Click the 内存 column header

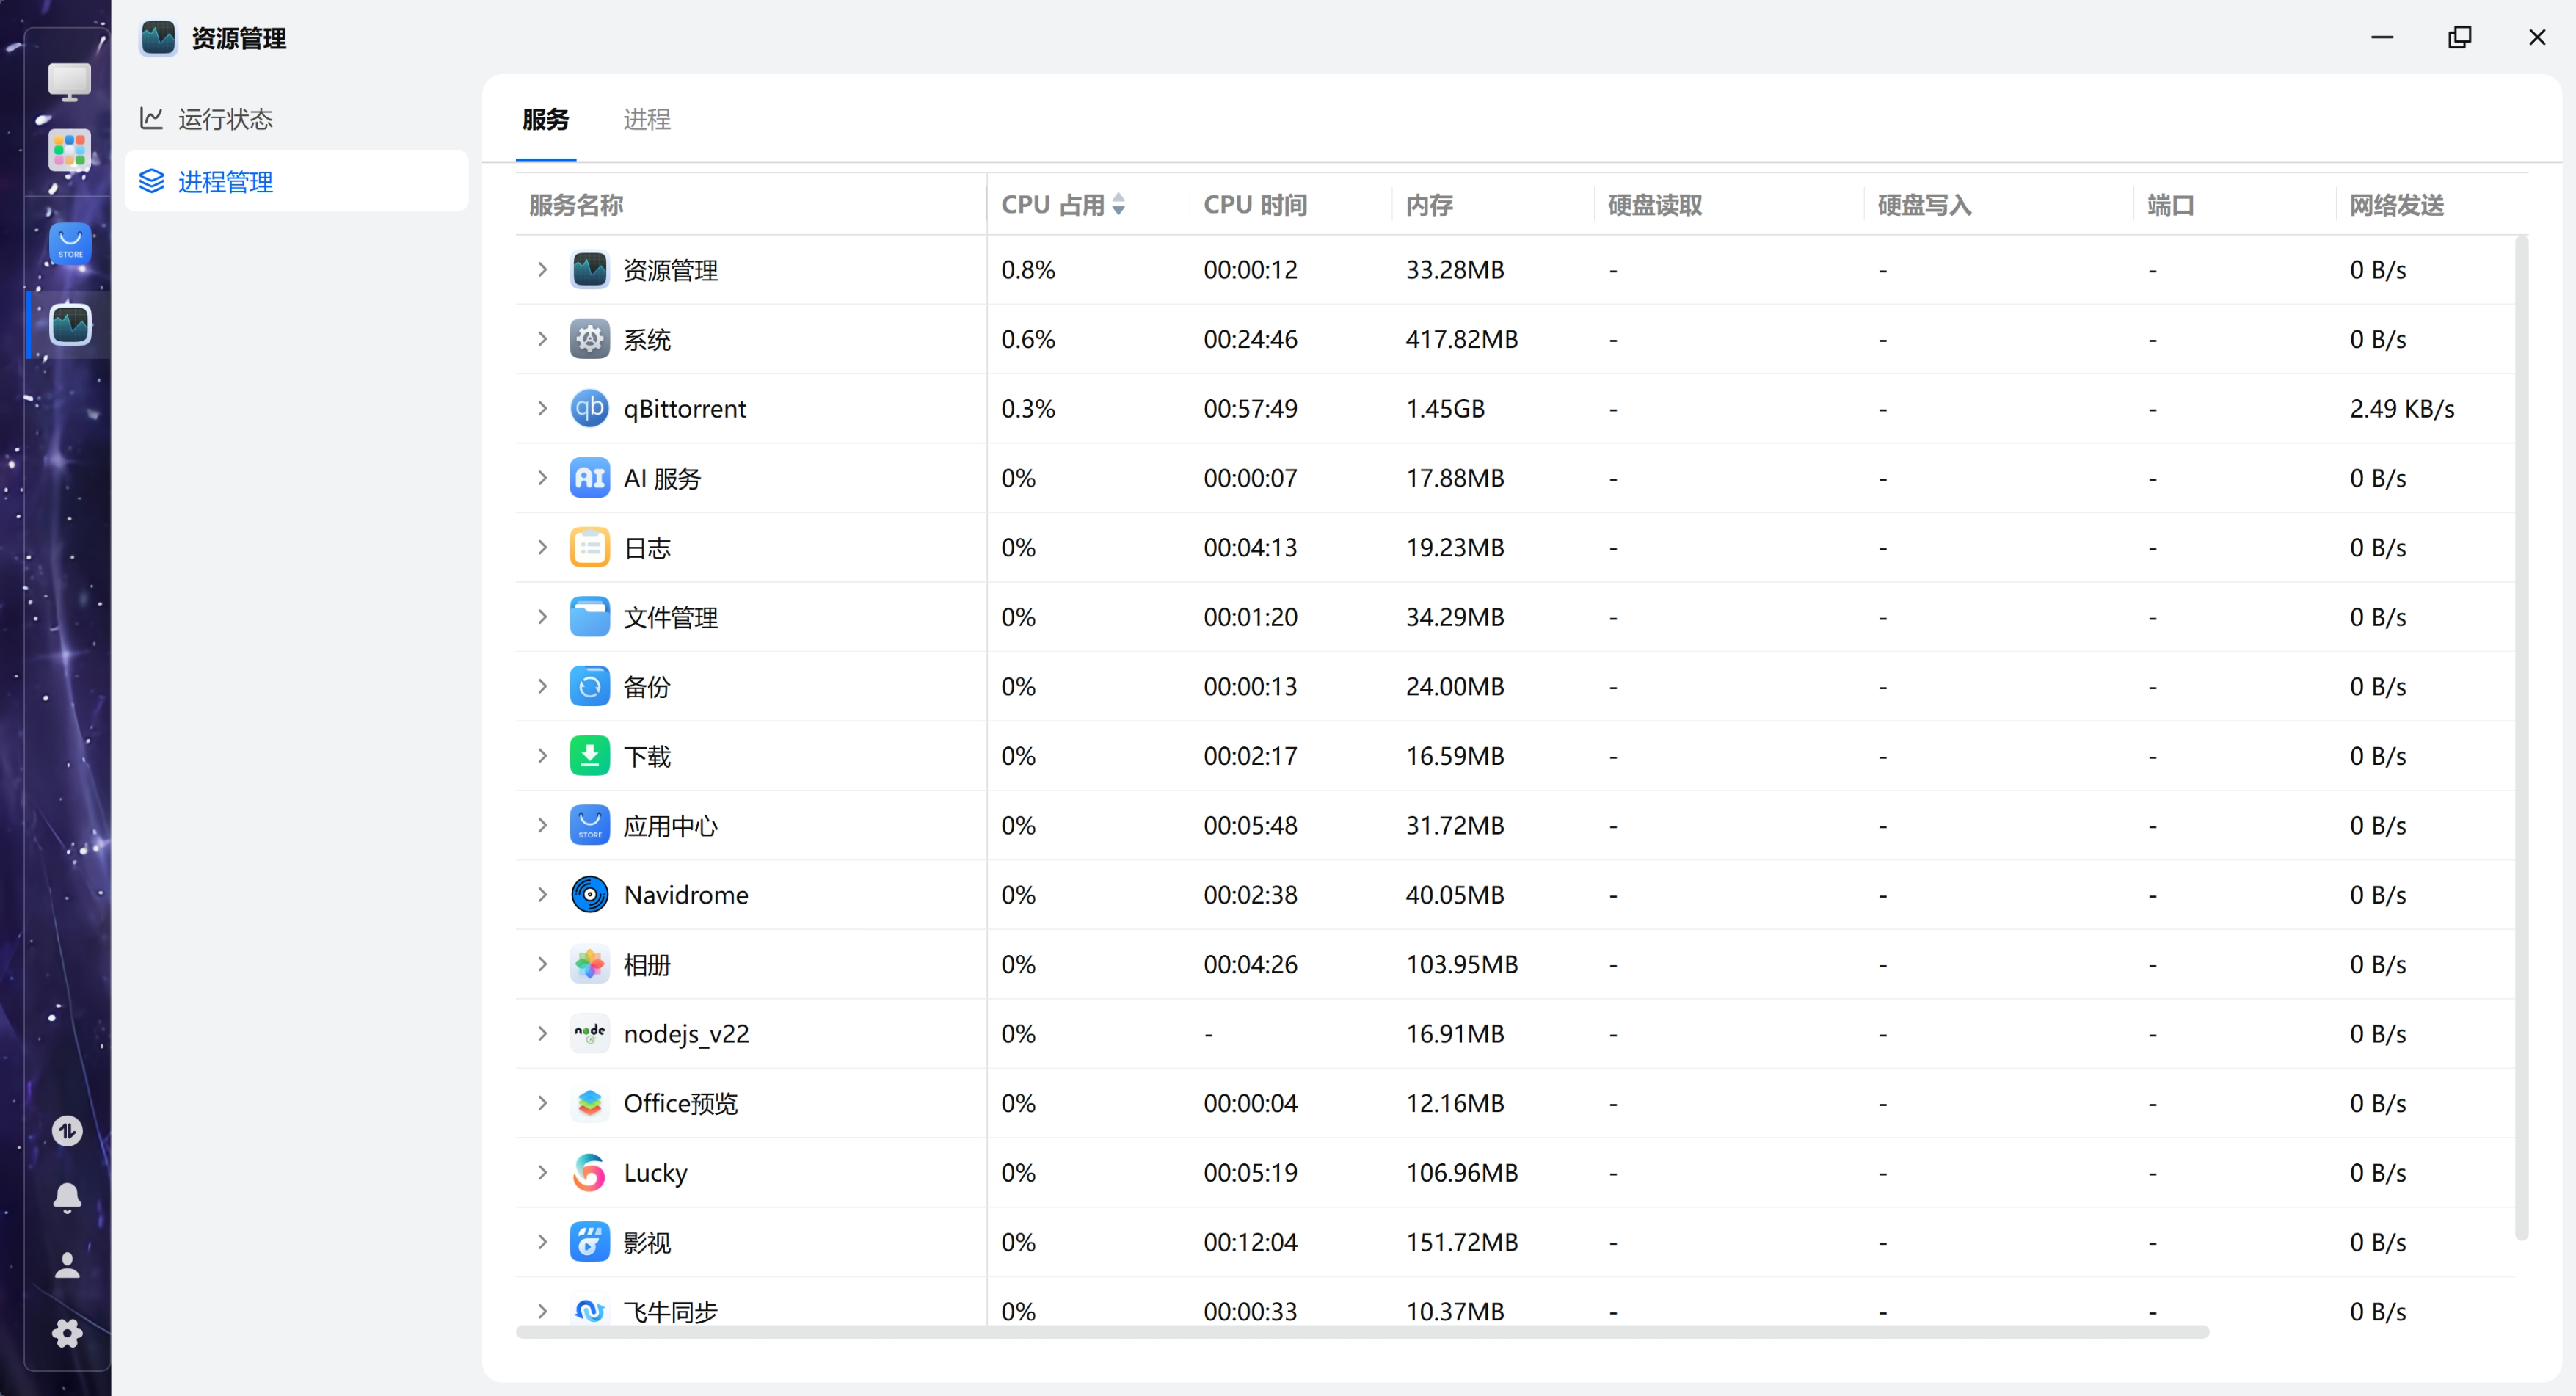click(1429, 205)
